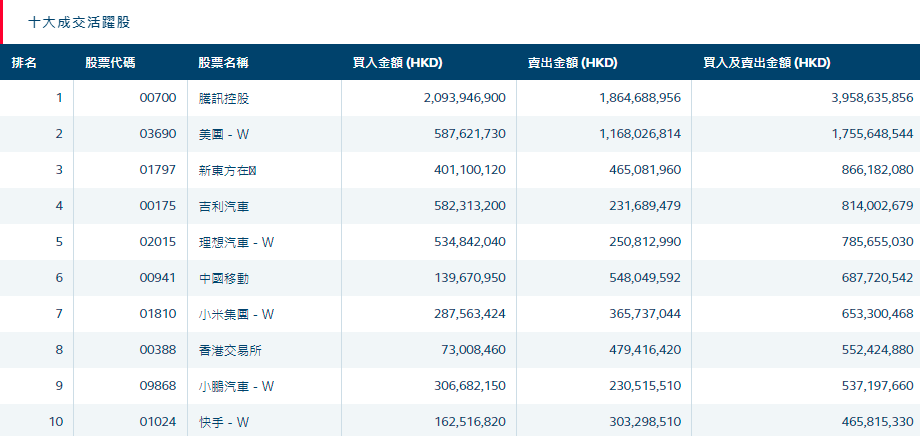The width and height of the screenshot is (920, 436).
Task: Click buy amount 287,563,424
Action: tap(468, 314)
